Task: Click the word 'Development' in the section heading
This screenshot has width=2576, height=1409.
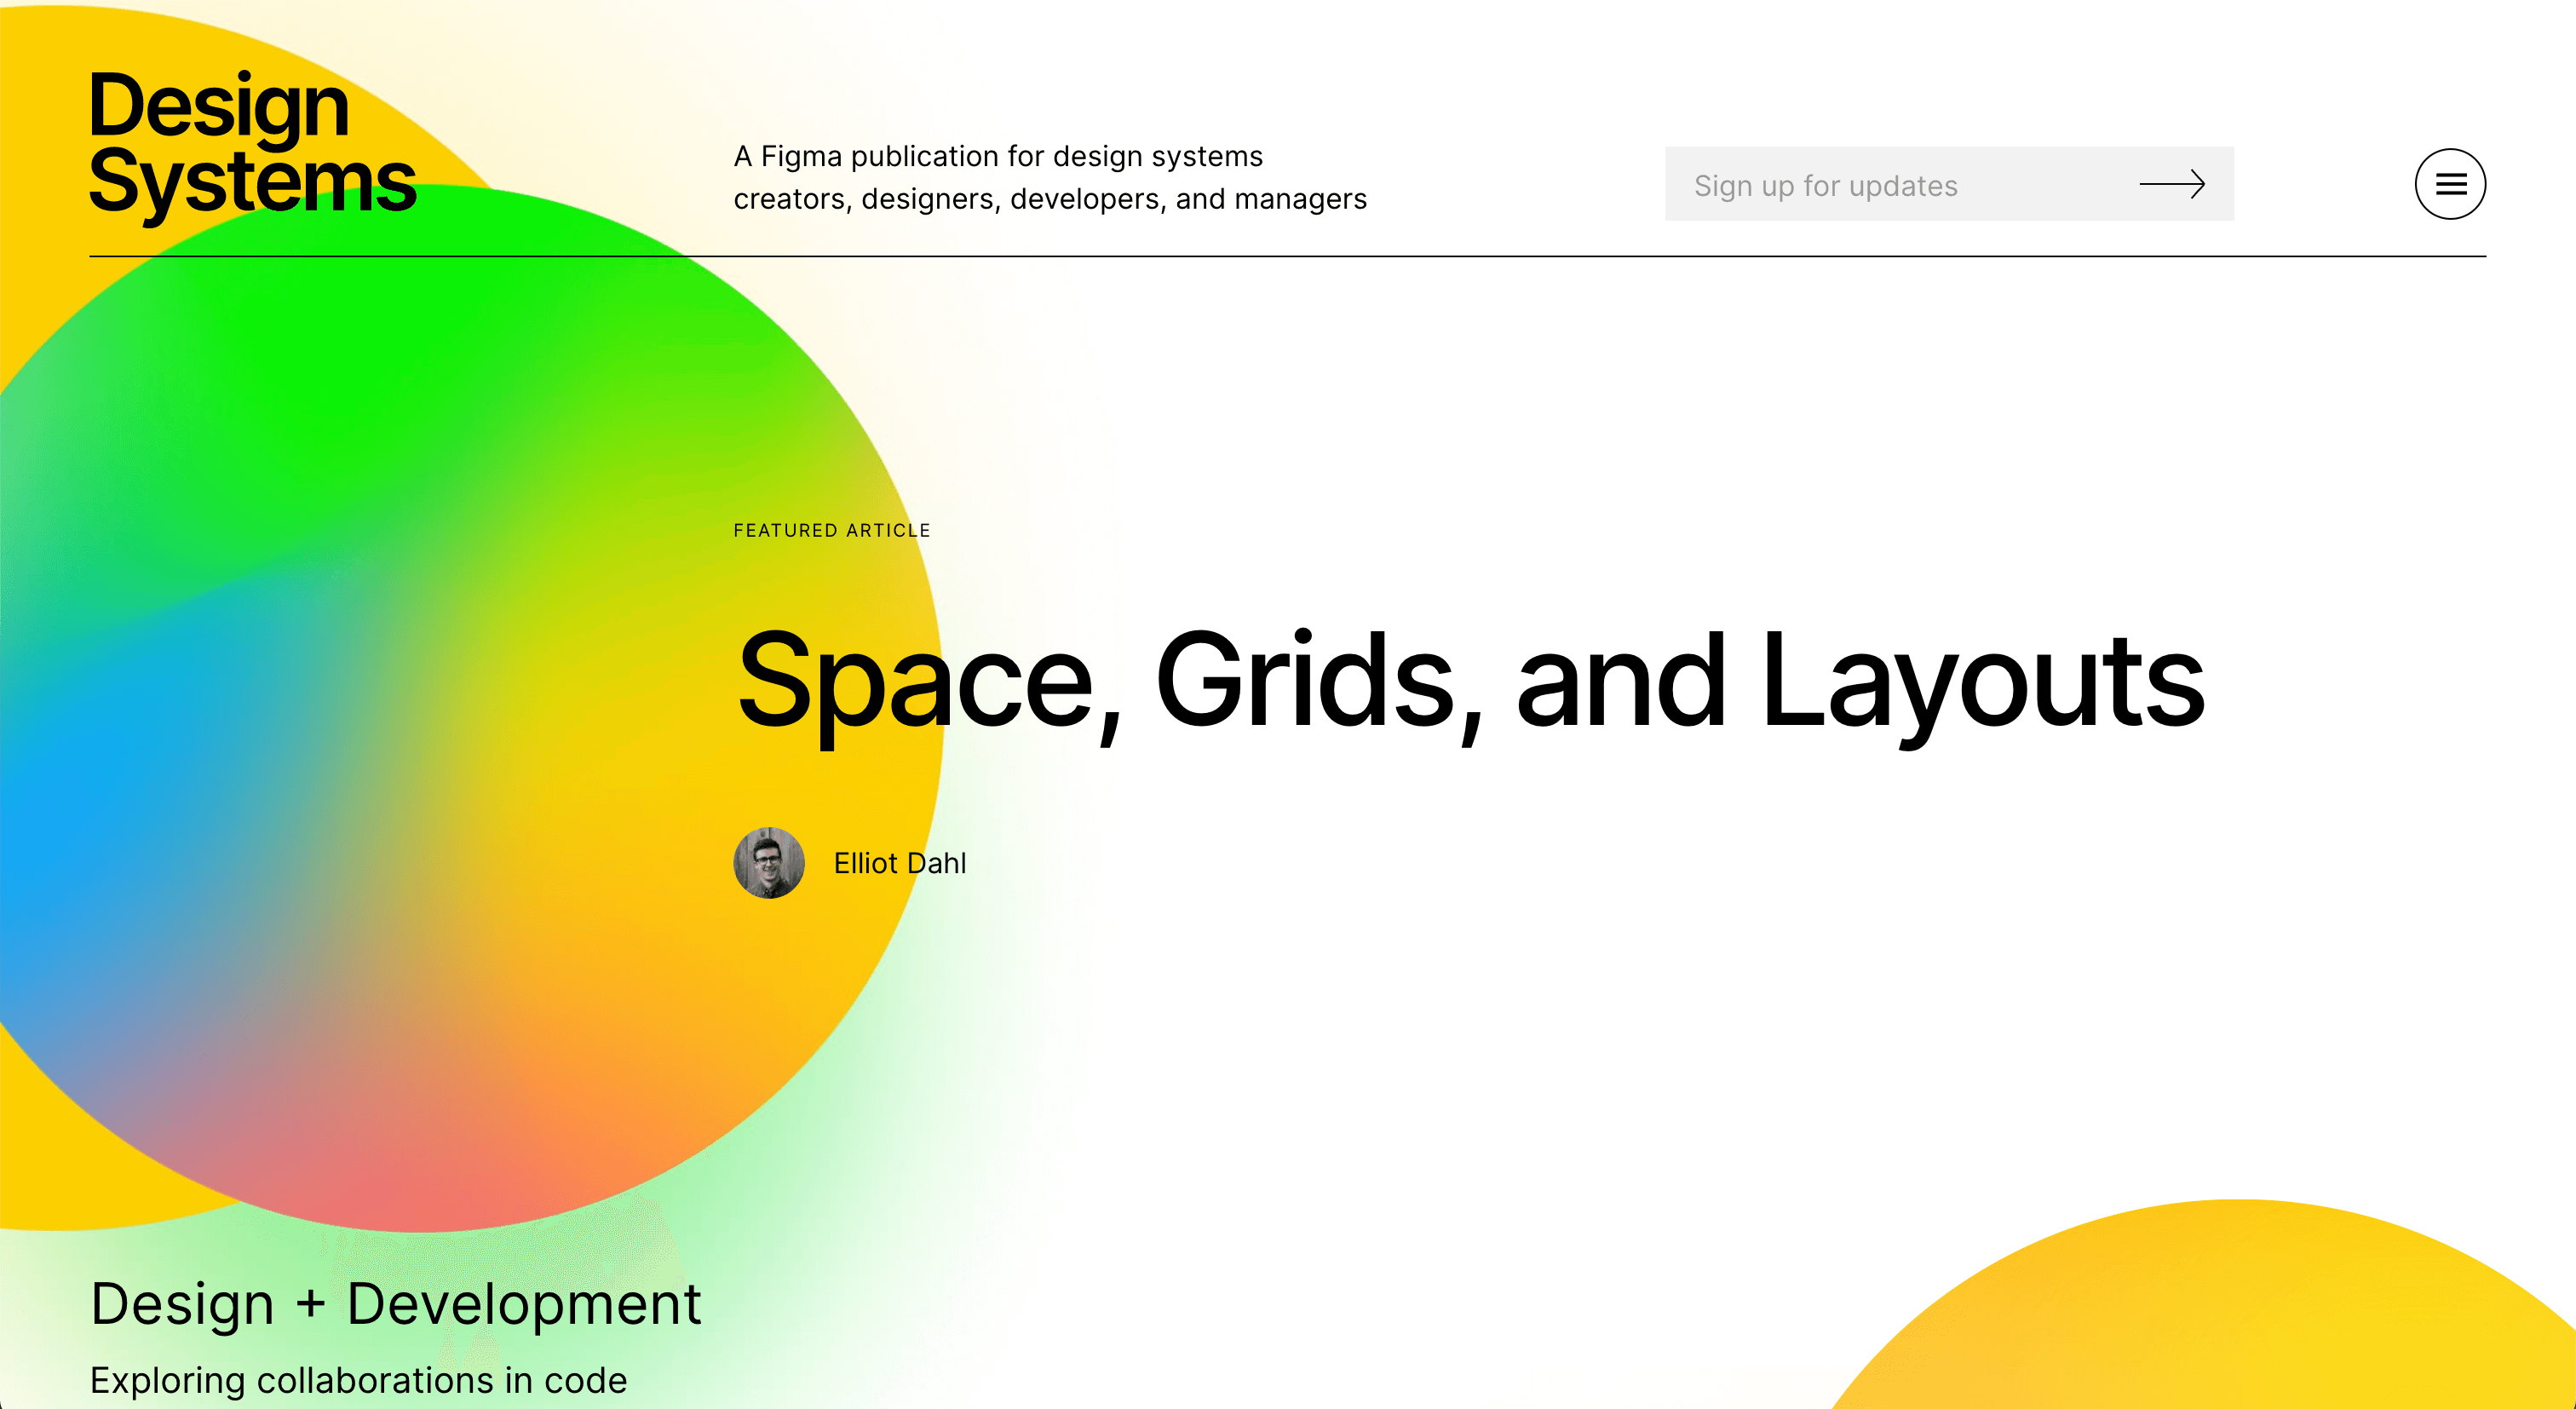Action: [523, 1303]
